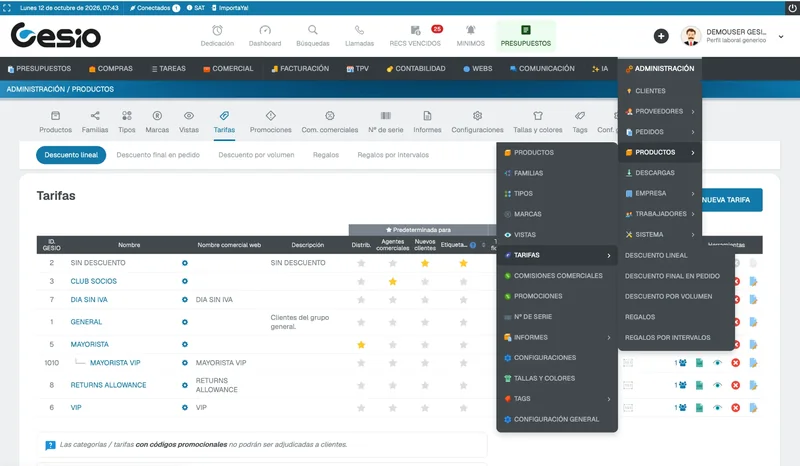Click the user avatar picture

[x=691, y=36]
